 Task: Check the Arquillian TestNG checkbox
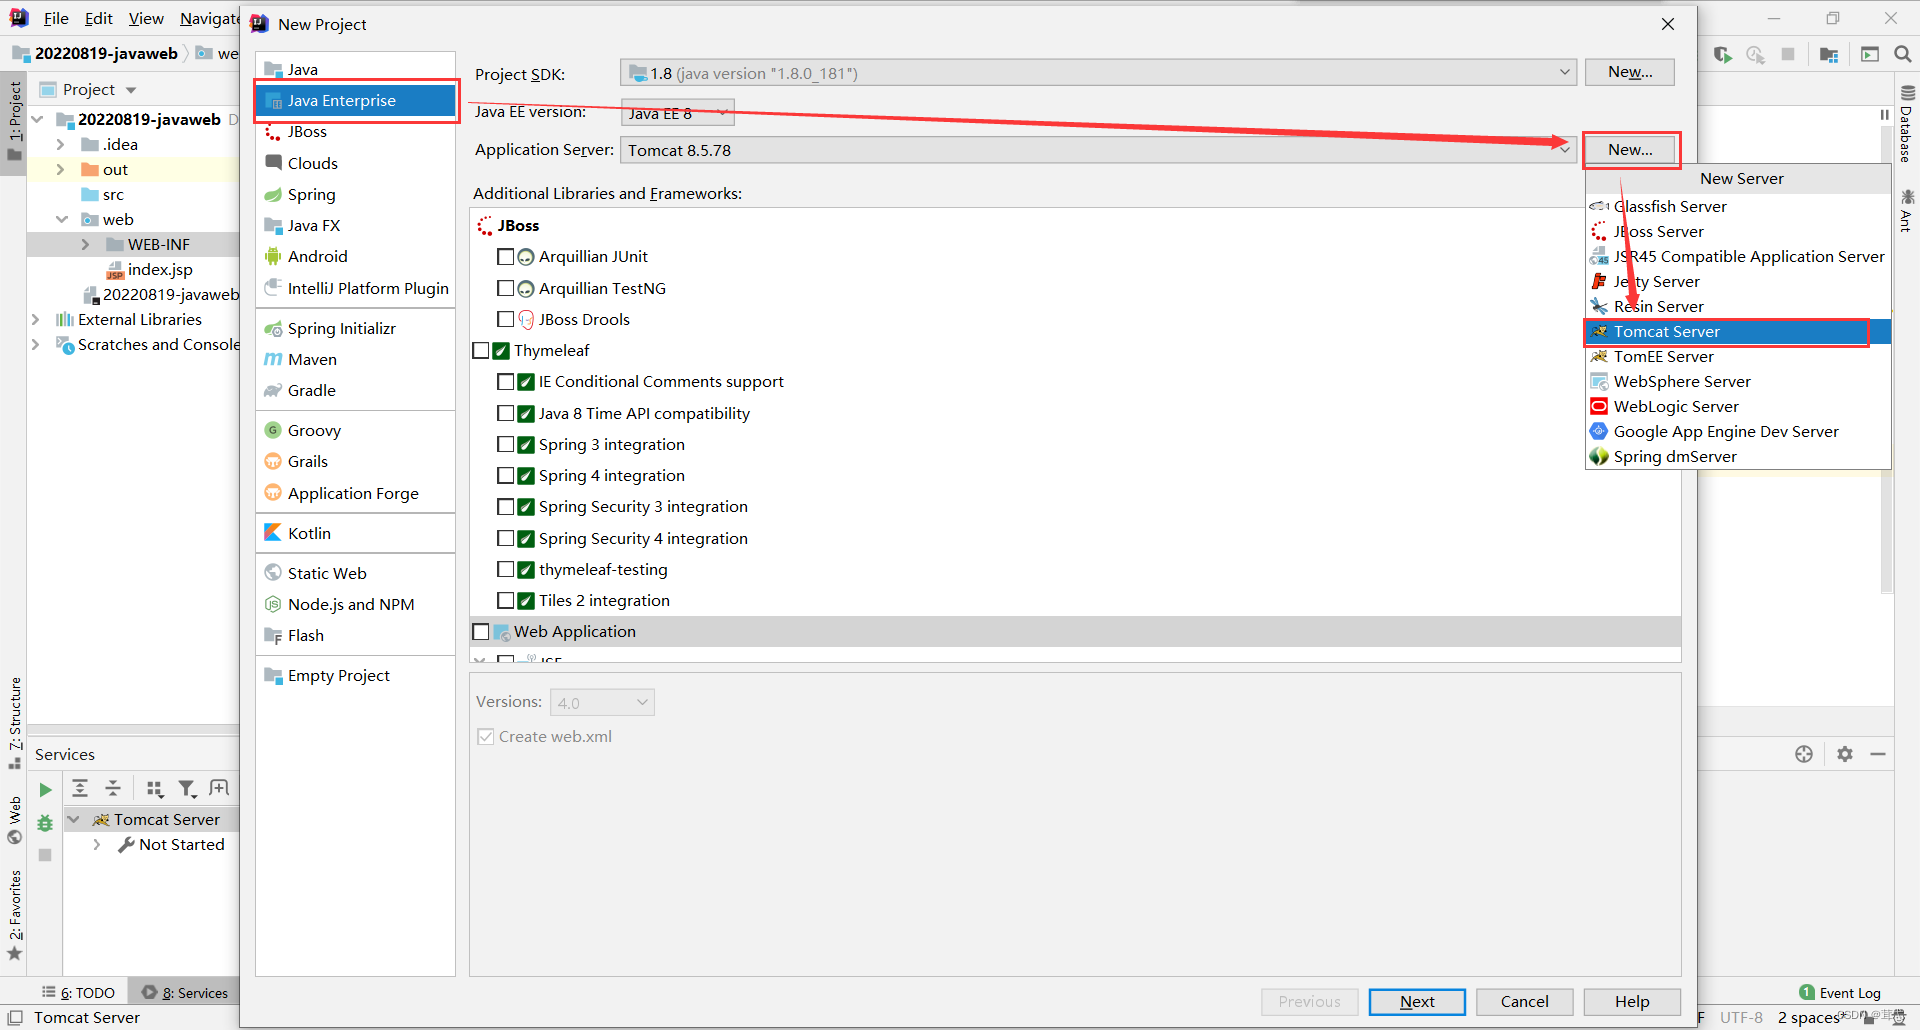[505, 289]
